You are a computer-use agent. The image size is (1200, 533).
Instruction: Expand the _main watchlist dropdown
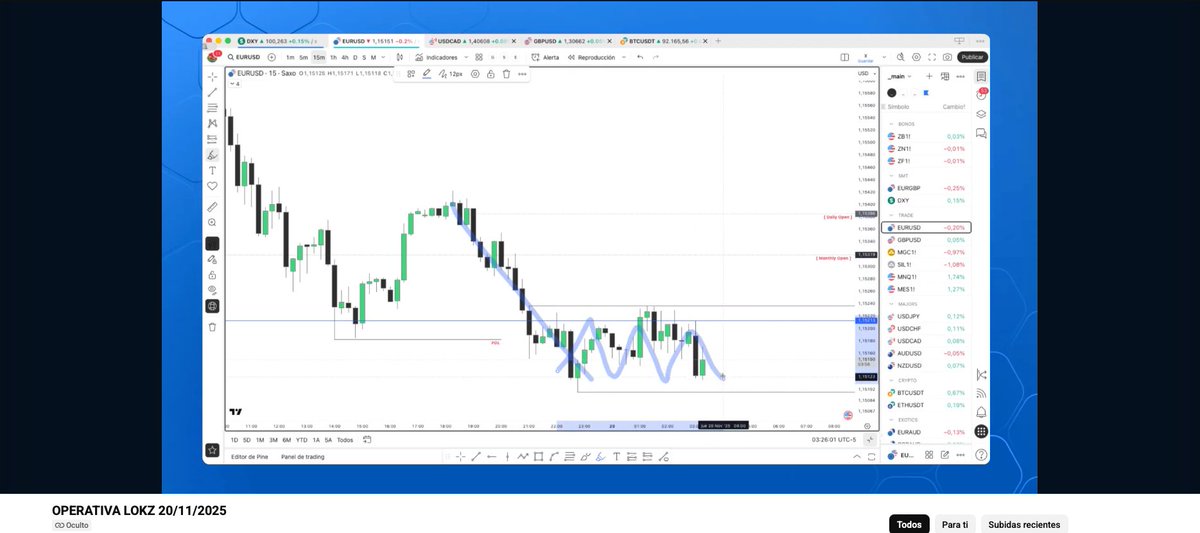(x=900, y=76)
